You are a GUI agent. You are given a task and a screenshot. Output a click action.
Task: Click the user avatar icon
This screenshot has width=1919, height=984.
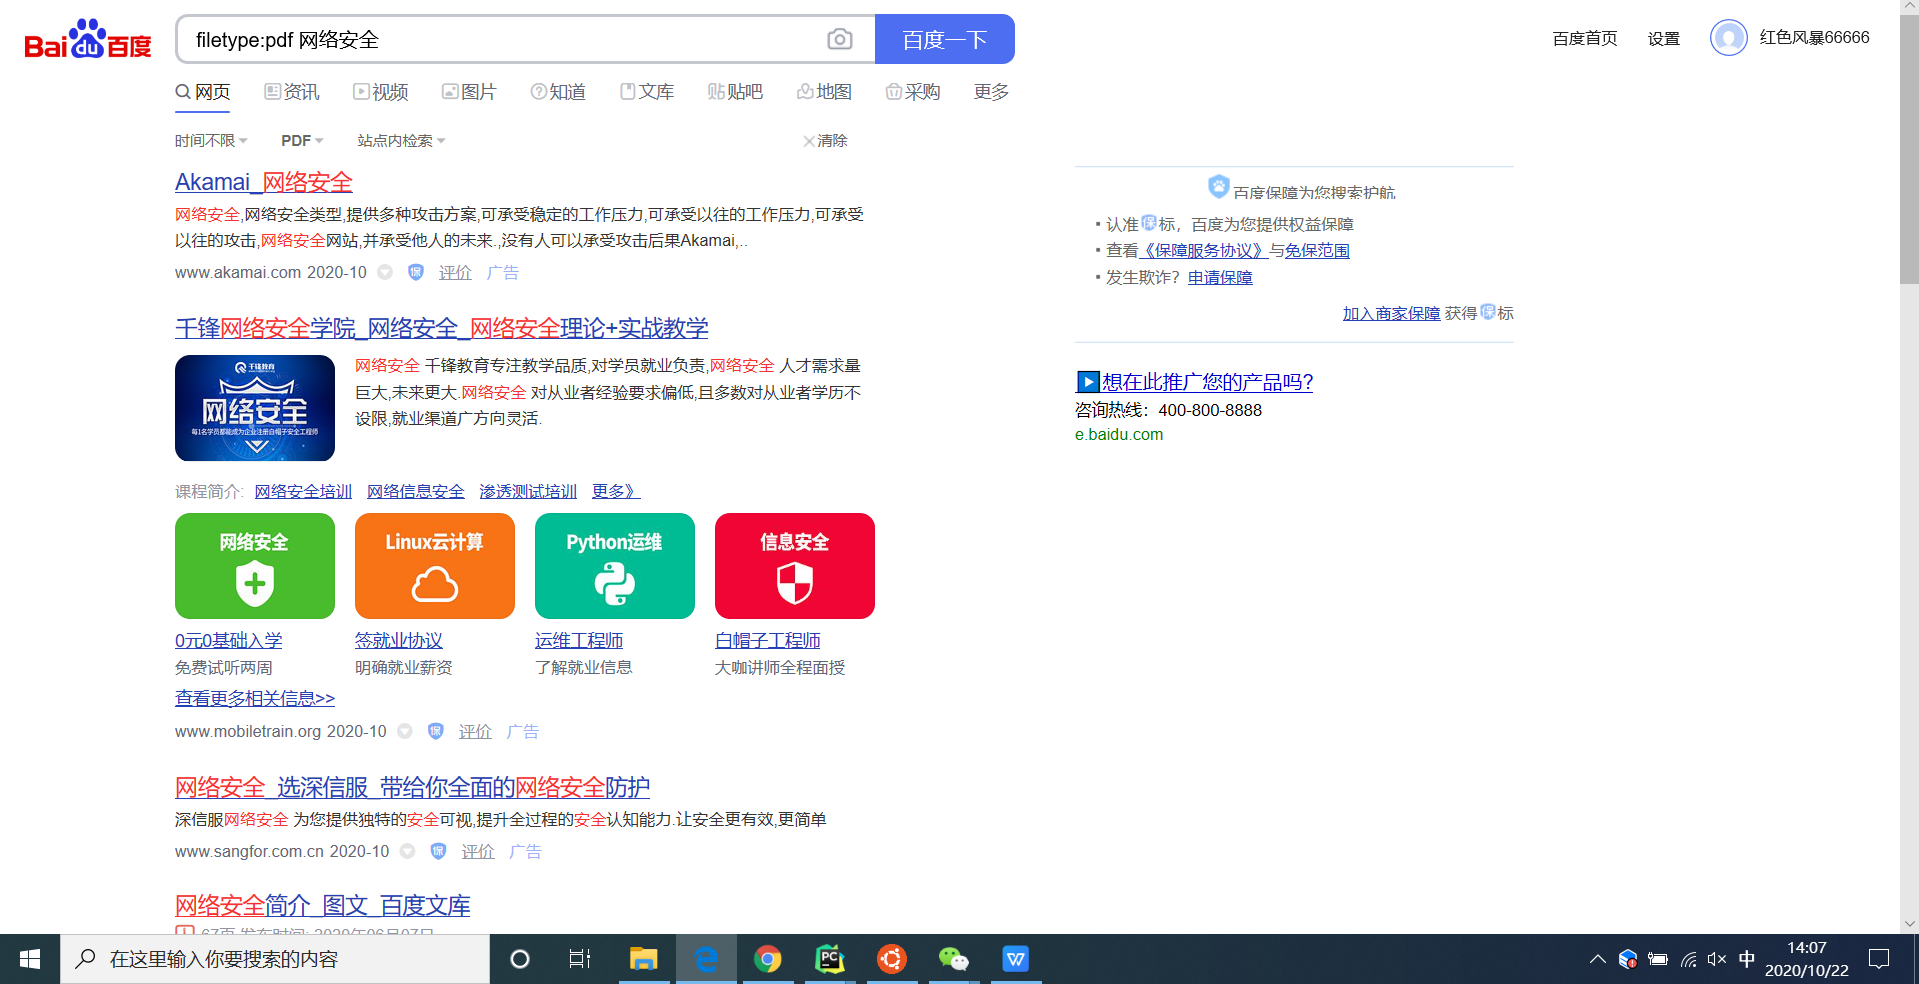point(1728,38)
